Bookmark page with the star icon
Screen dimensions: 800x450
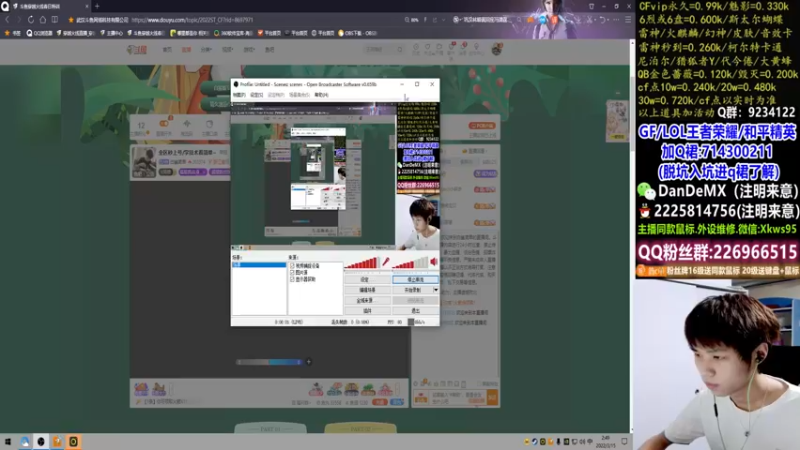tap(71, 20)
